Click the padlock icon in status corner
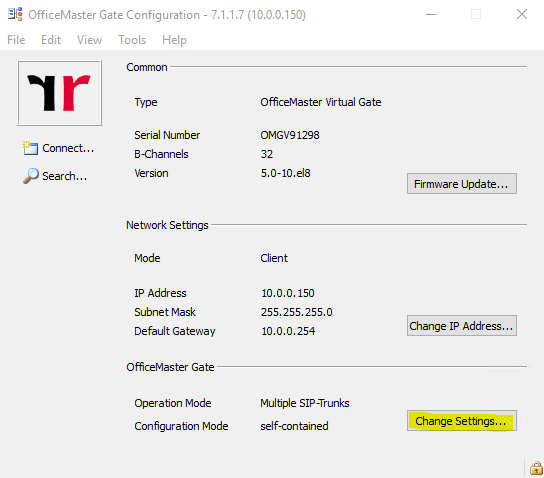The image size is (544, 478). point(536,468)
